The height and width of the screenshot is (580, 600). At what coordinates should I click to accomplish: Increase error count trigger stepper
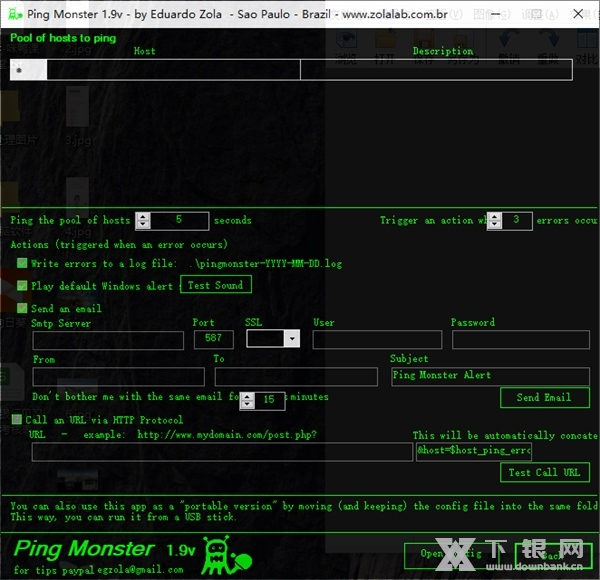(x=495, y=217)
